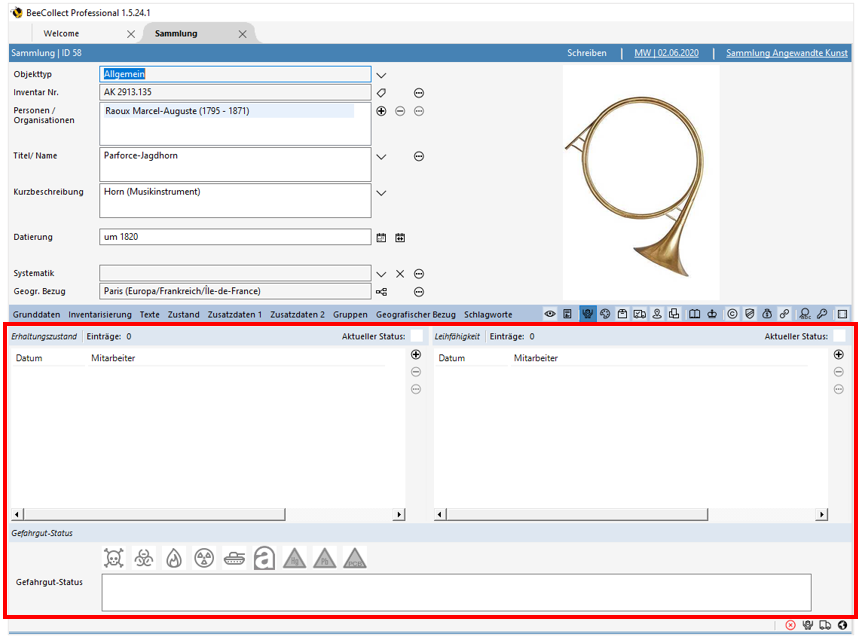Click the MW | 02.06.2020 link
This screenshot has height=639, width=863.
coord(666,53)
